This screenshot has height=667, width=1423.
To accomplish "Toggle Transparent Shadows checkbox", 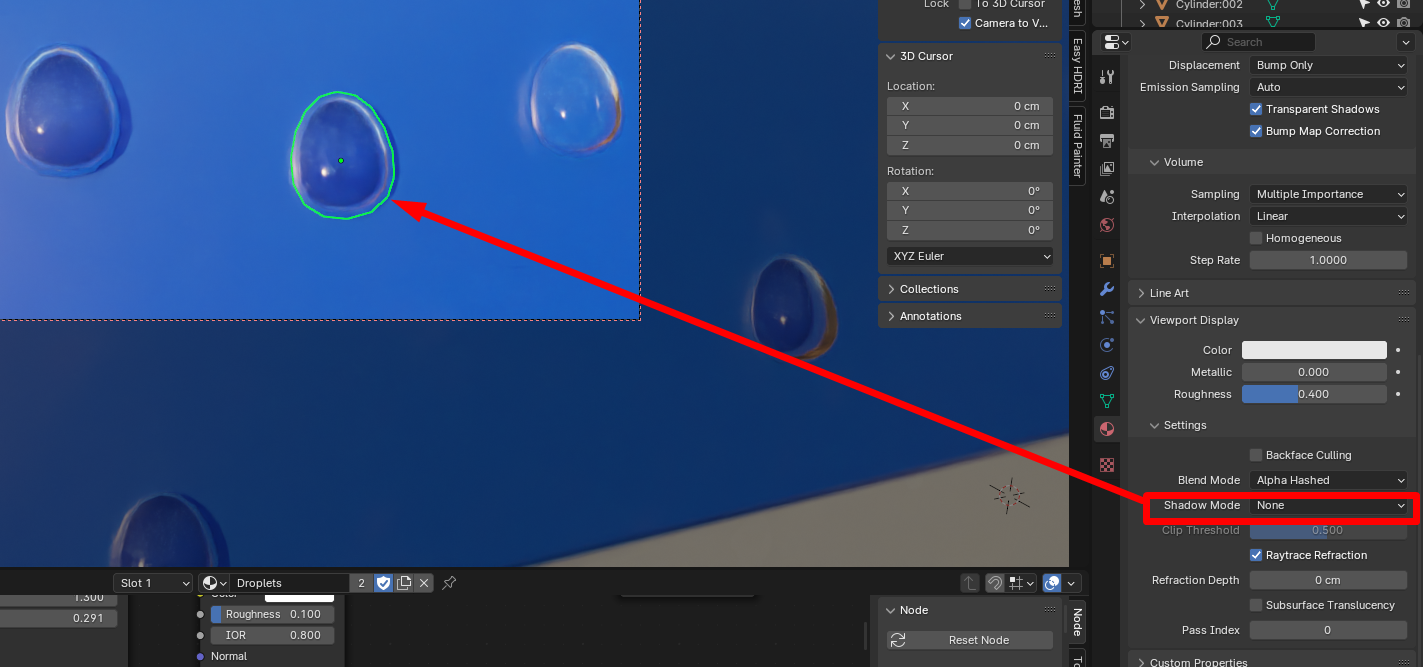I will click(1256, 109).
